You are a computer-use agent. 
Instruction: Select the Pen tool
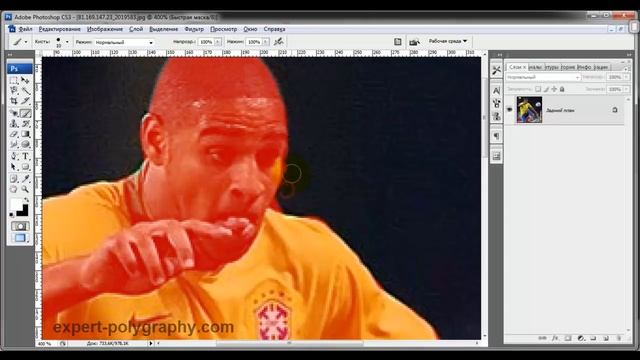tap(14, 156)
